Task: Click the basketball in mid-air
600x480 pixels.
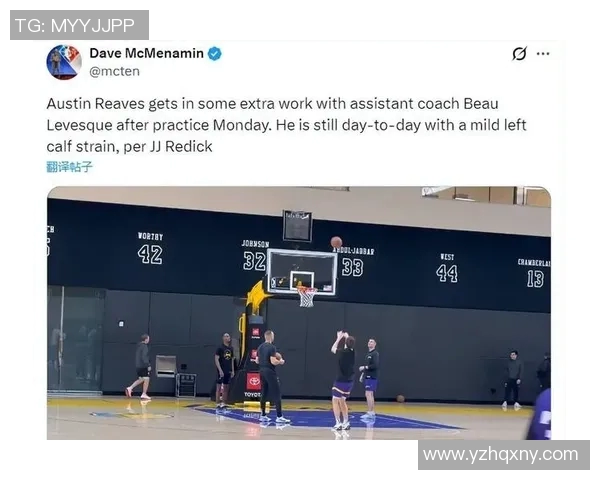Action: (x=336, y=242)
